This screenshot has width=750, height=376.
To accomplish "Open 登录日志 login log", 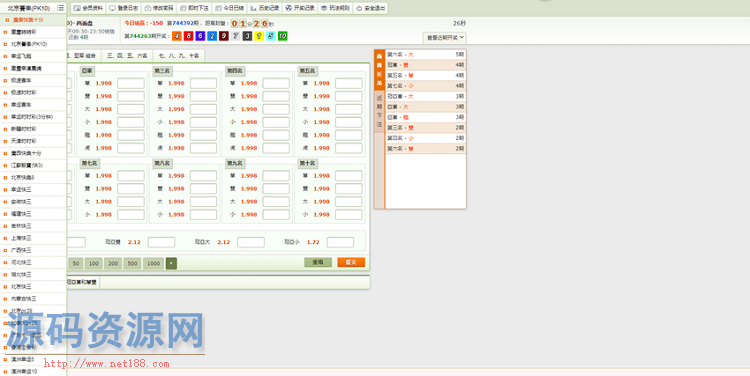I will [x=123, y=8].
